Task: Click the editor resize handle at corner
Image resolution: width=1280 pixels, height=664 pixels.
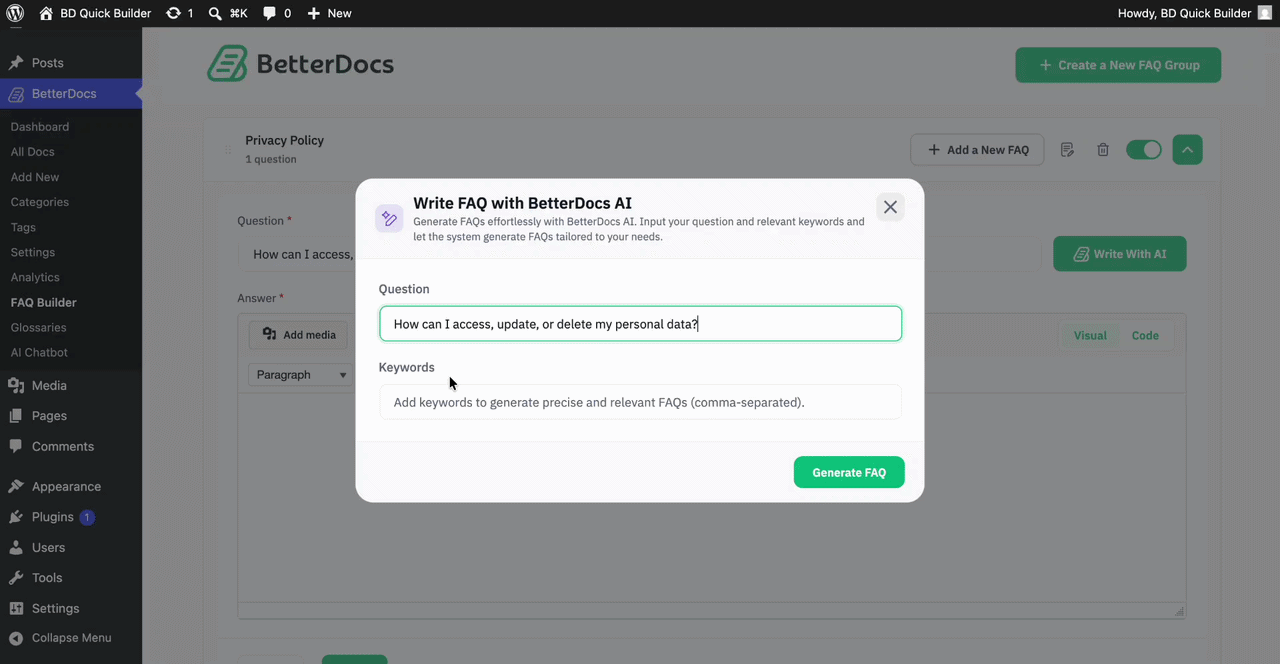Action: coord(1179,611)
